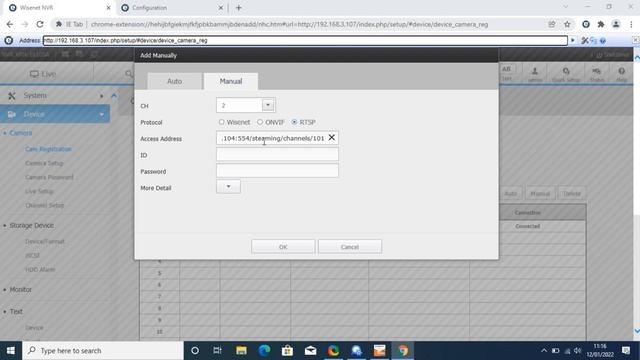Open Live Setup page

tap(39, 191)
